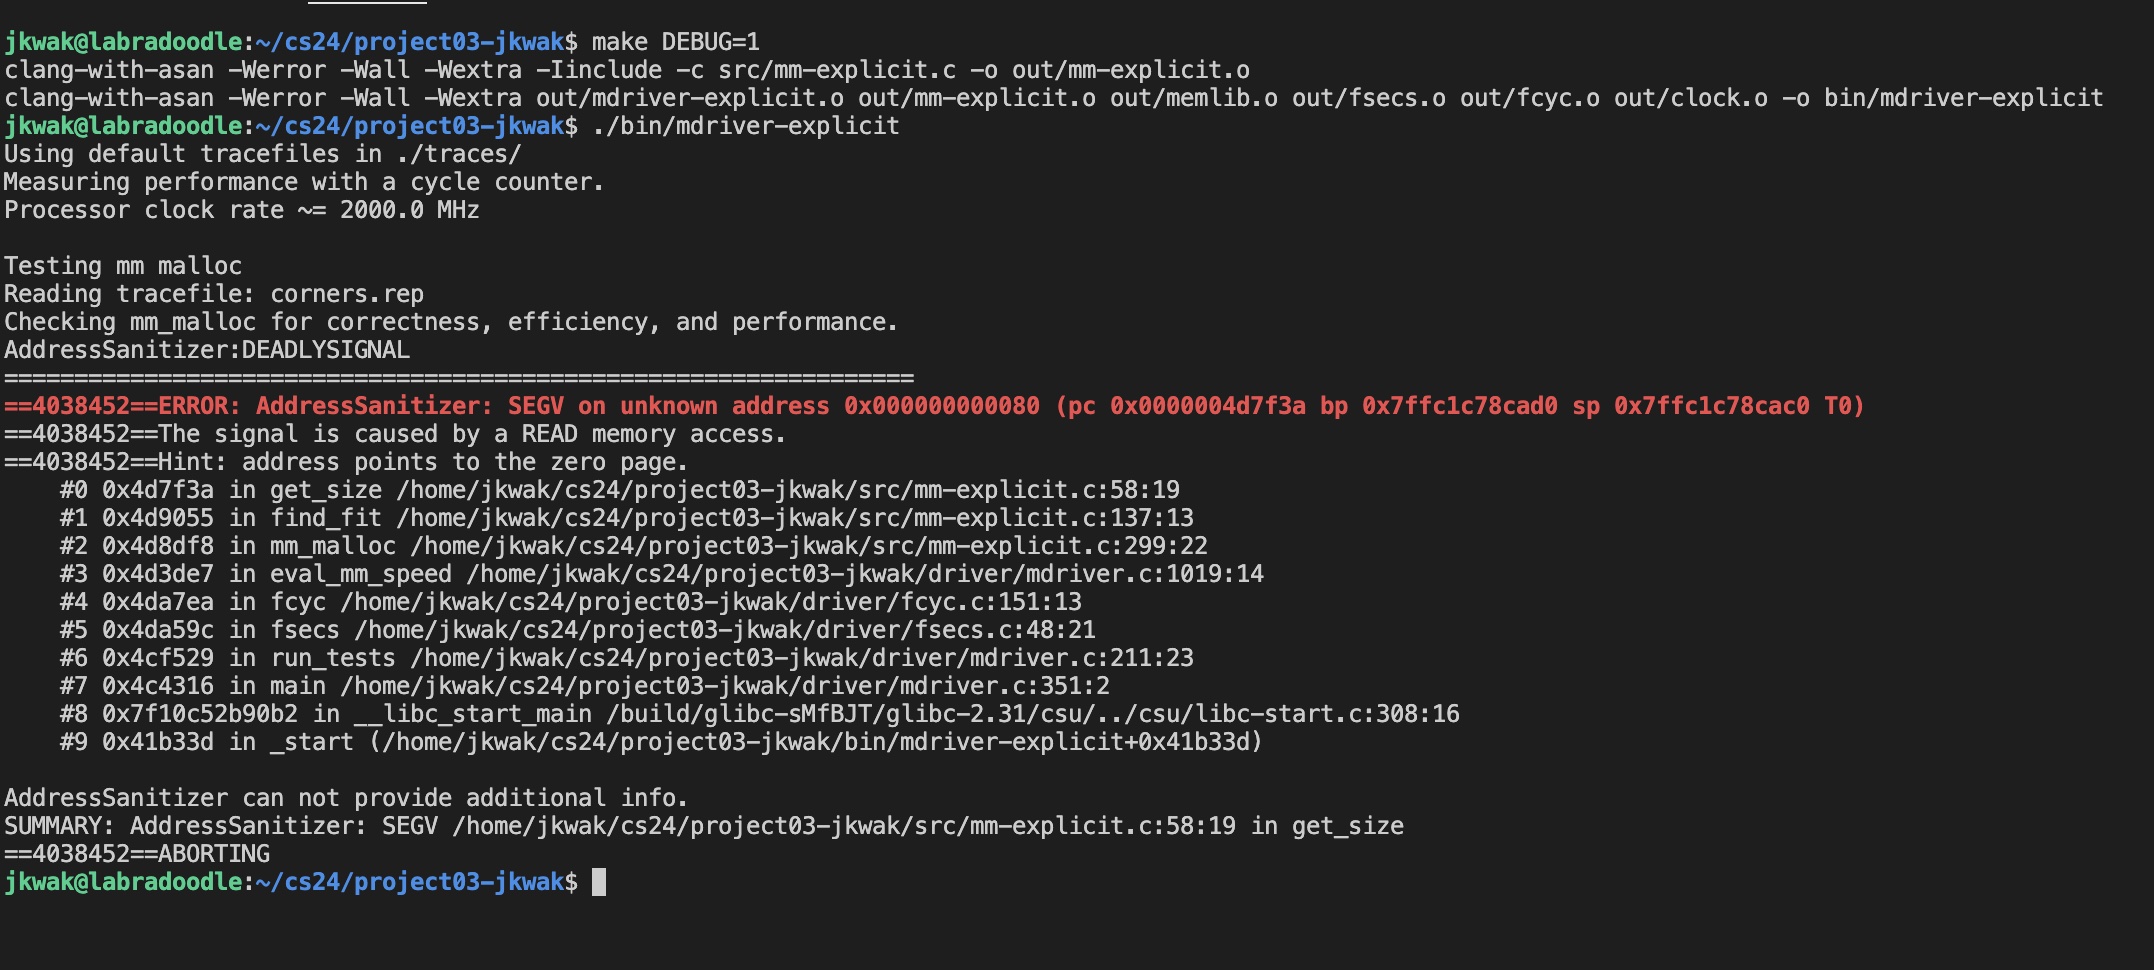Click the '==4038452==ABORTING' line

click(x=137, y=854)
